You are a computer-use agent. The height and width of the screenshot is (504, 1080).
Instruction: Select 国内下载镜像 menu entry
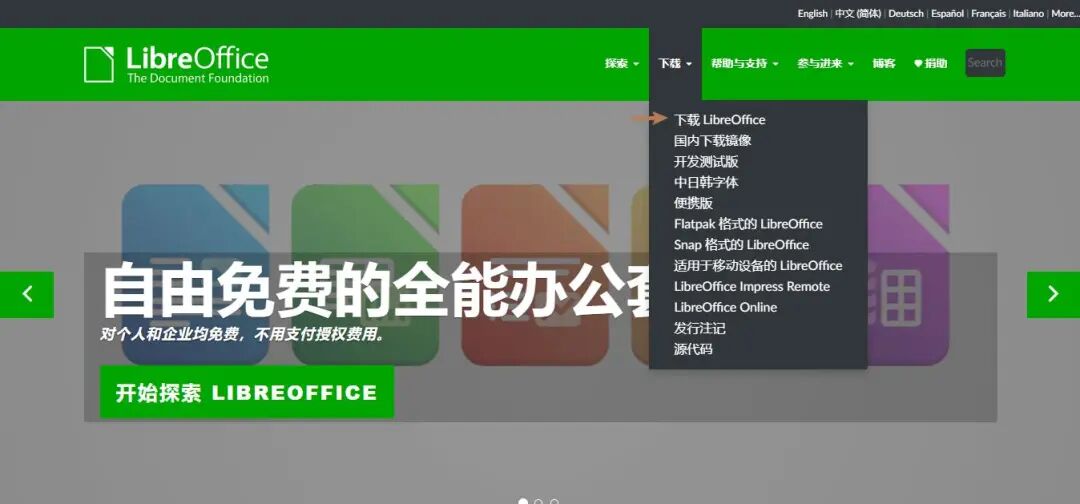[712, 140]
